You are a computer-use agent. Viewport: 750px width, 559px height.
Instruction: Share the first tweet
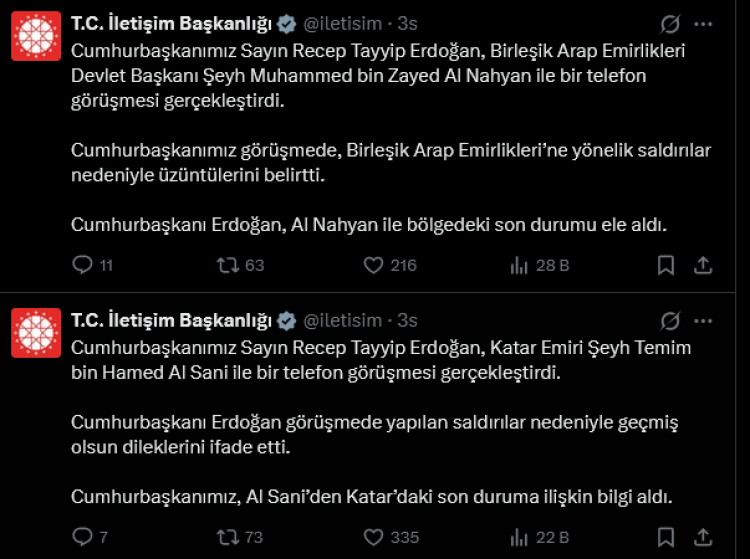(x=703, y=265)
